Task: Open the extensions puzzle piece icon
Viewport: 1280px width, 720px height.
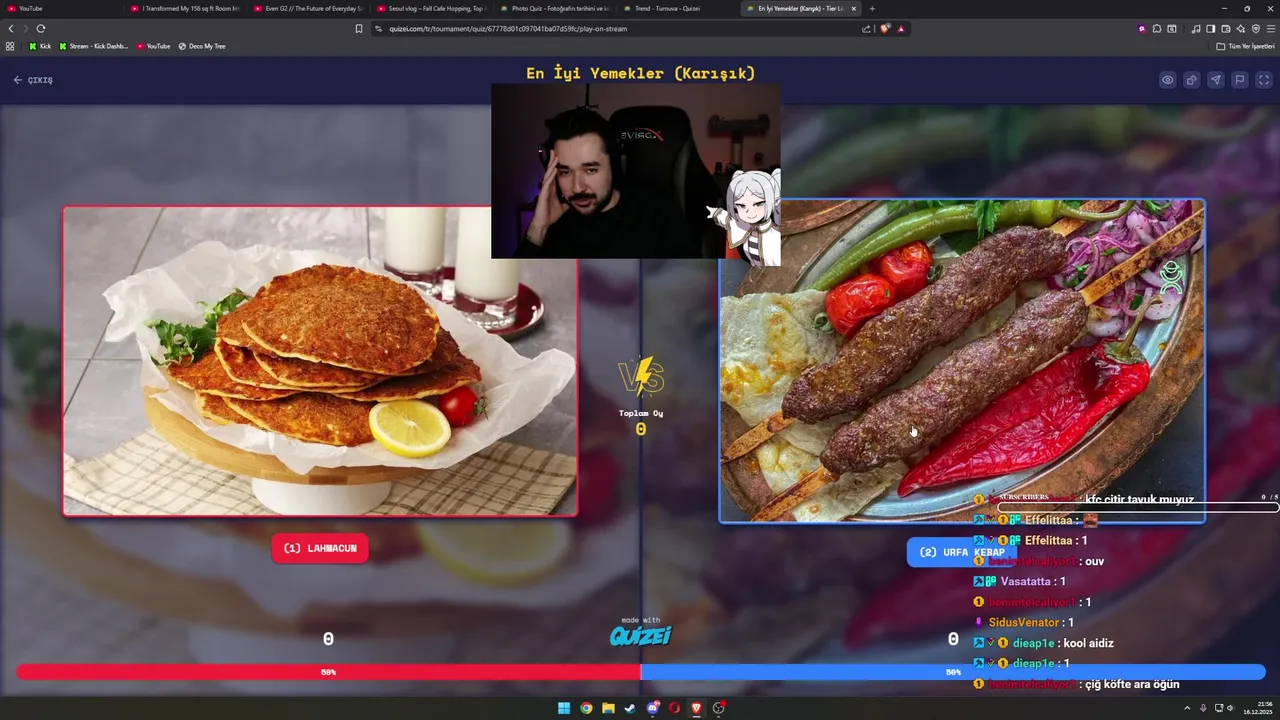Action: pos(1157,29)
